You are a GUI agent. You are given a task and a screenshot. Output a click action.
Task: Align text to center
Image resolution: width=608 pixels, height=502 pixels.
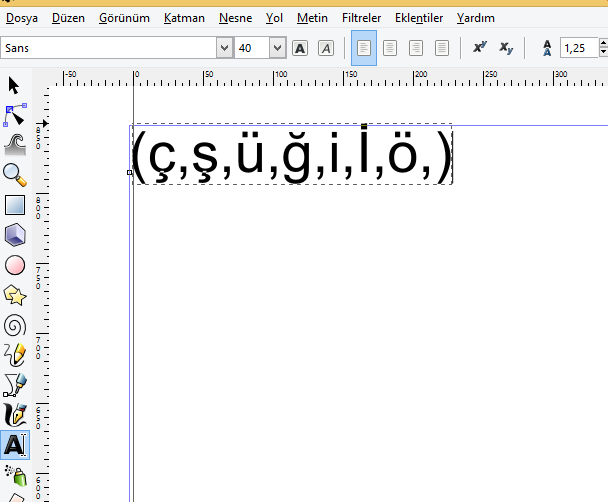pyautogui.click(x=390, y=48)
